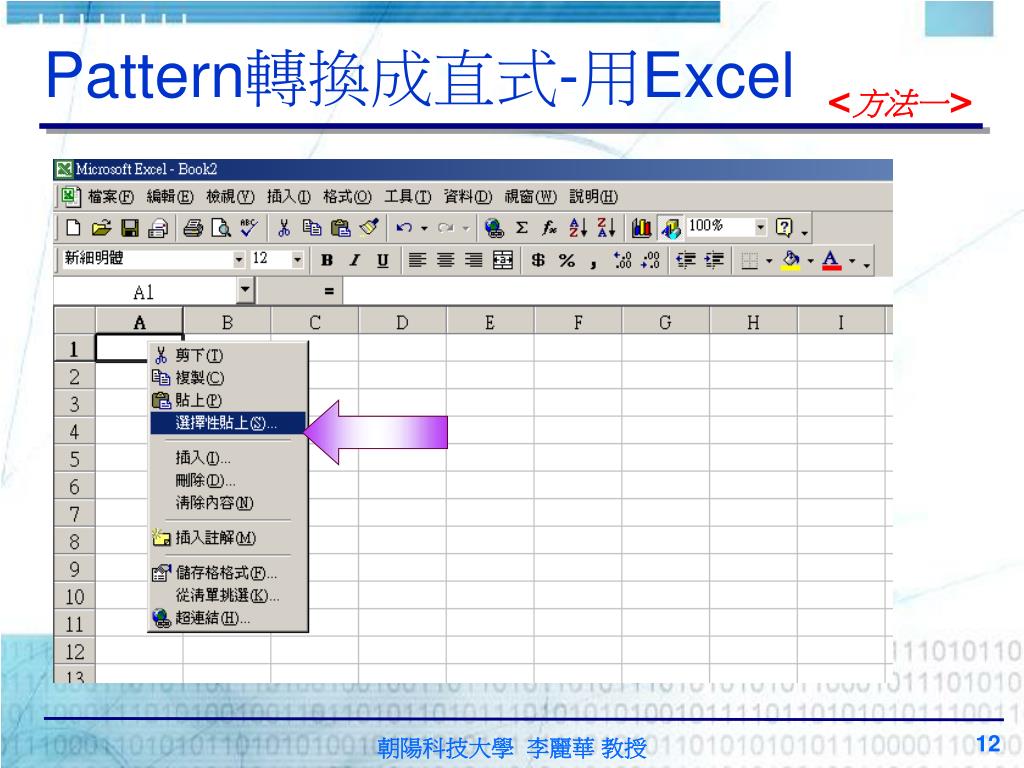Choose 超連結(H) in context menu
1024x768 pixels.
227,617
